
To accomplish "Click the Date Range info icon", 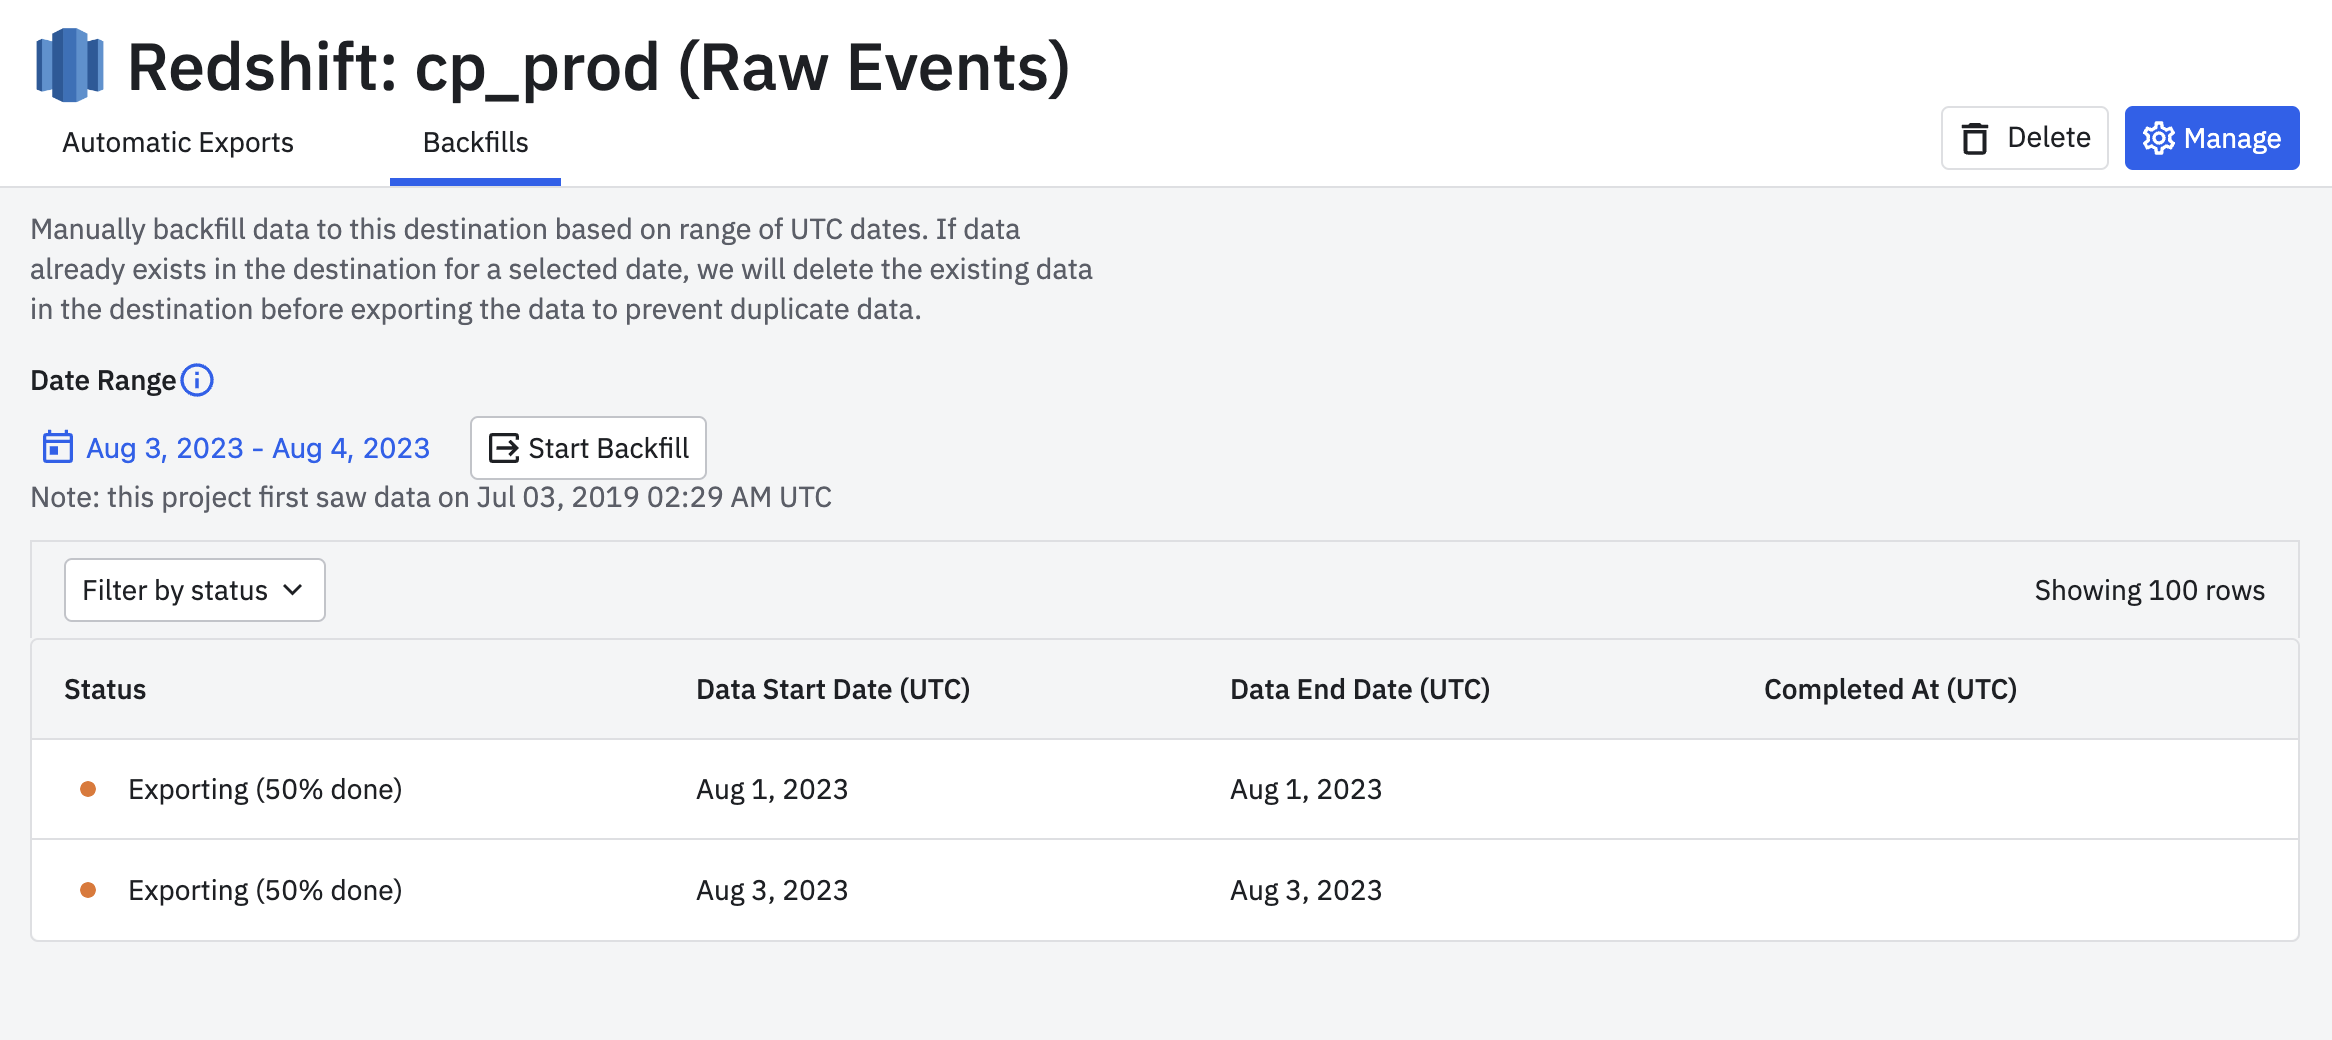I will 197,380.
